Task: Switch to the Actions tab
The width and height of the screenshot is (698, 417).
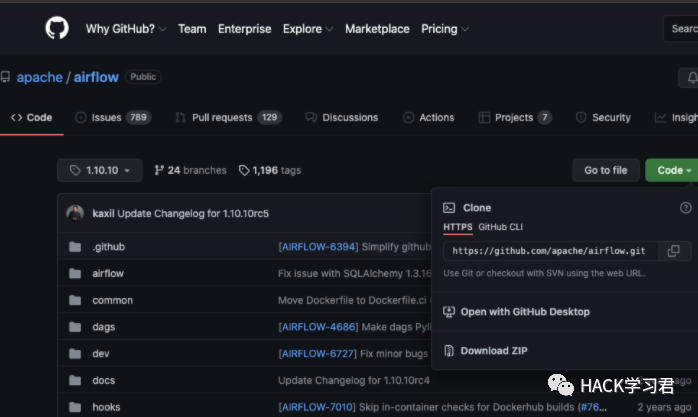Action: [428, 117]
